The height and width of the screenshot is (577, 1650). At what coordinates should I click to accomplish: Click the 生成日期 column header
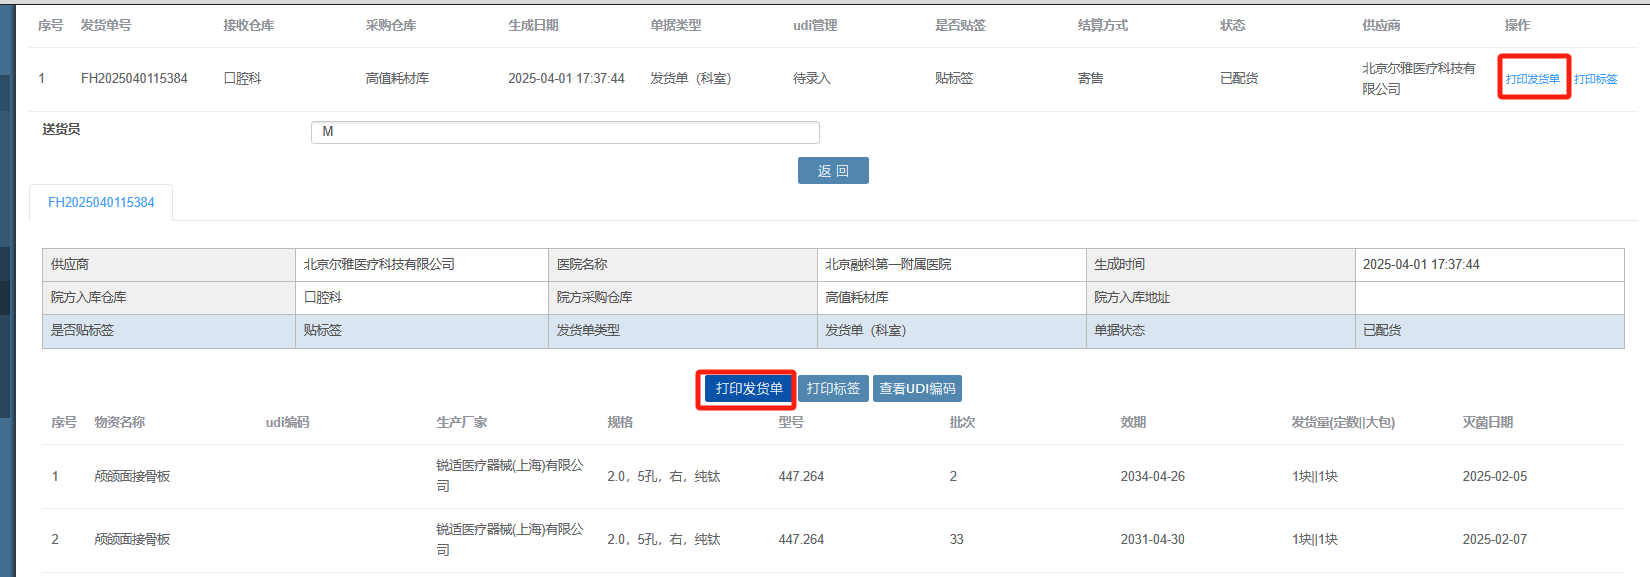pyautogui.click(x=533, y=25)
